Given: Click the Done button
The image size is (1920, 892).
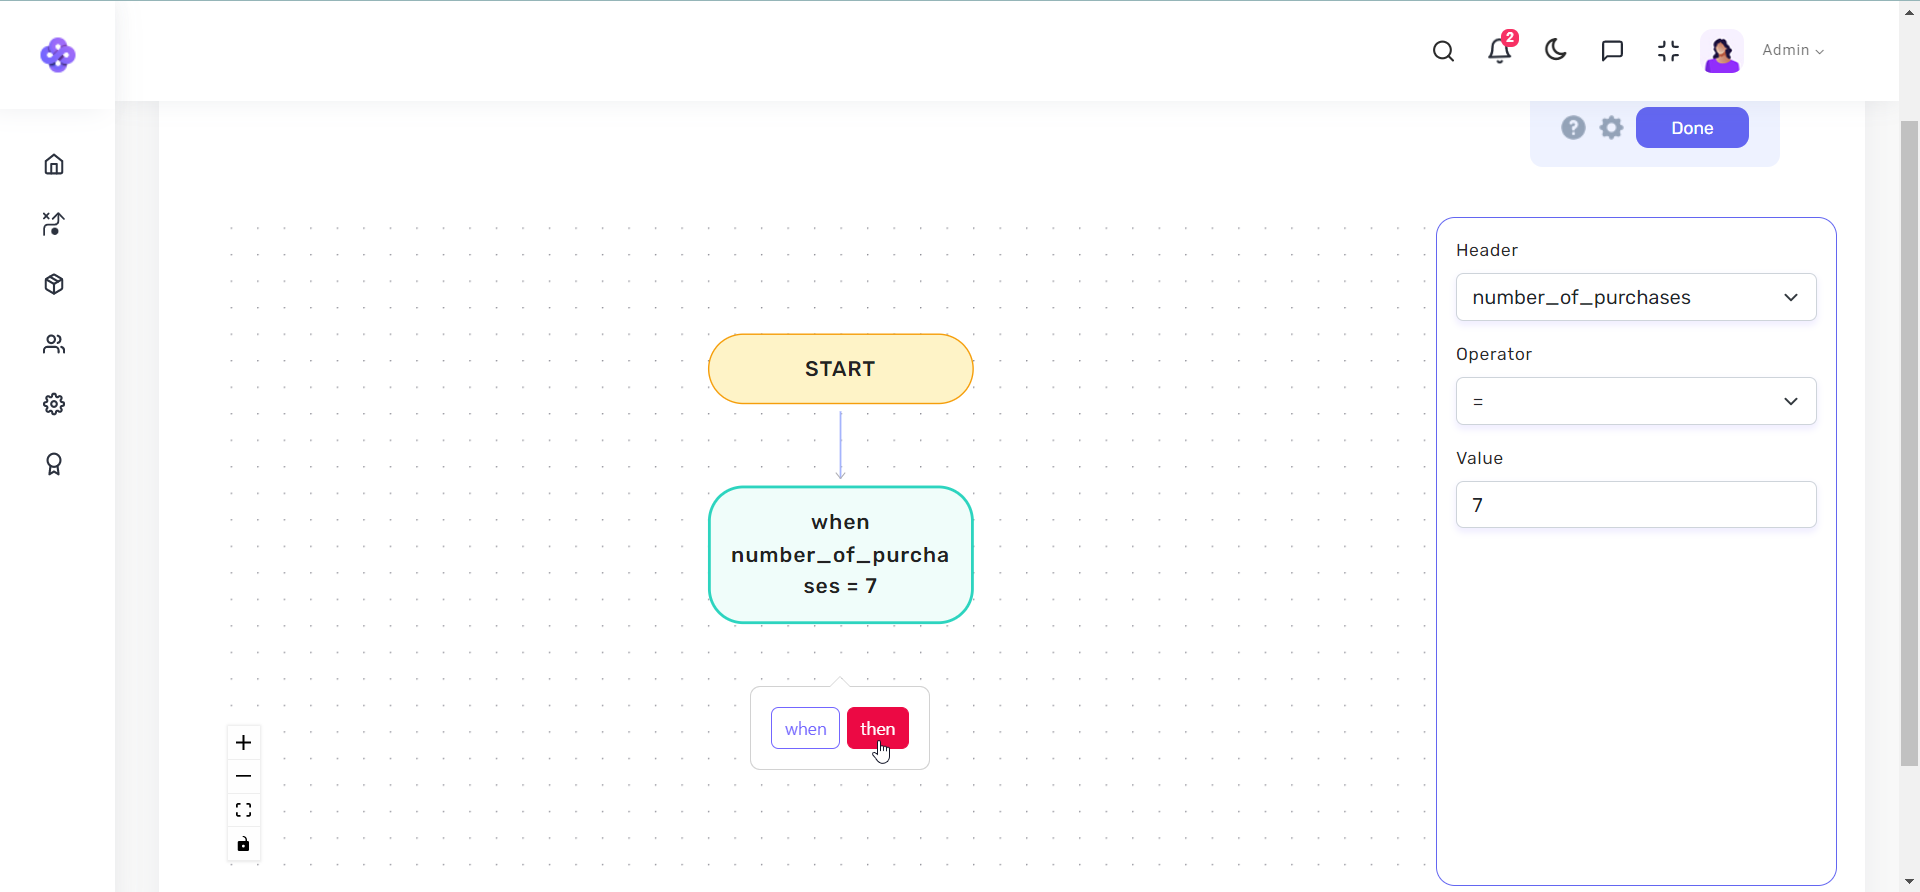Looking at the screenshot, I should [x=1692, y=128].
